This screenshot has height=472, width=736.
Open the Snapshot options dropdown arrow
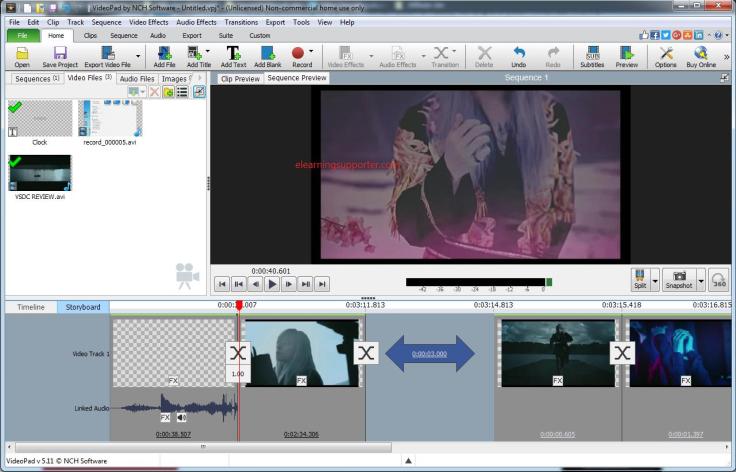pos(701,280)
